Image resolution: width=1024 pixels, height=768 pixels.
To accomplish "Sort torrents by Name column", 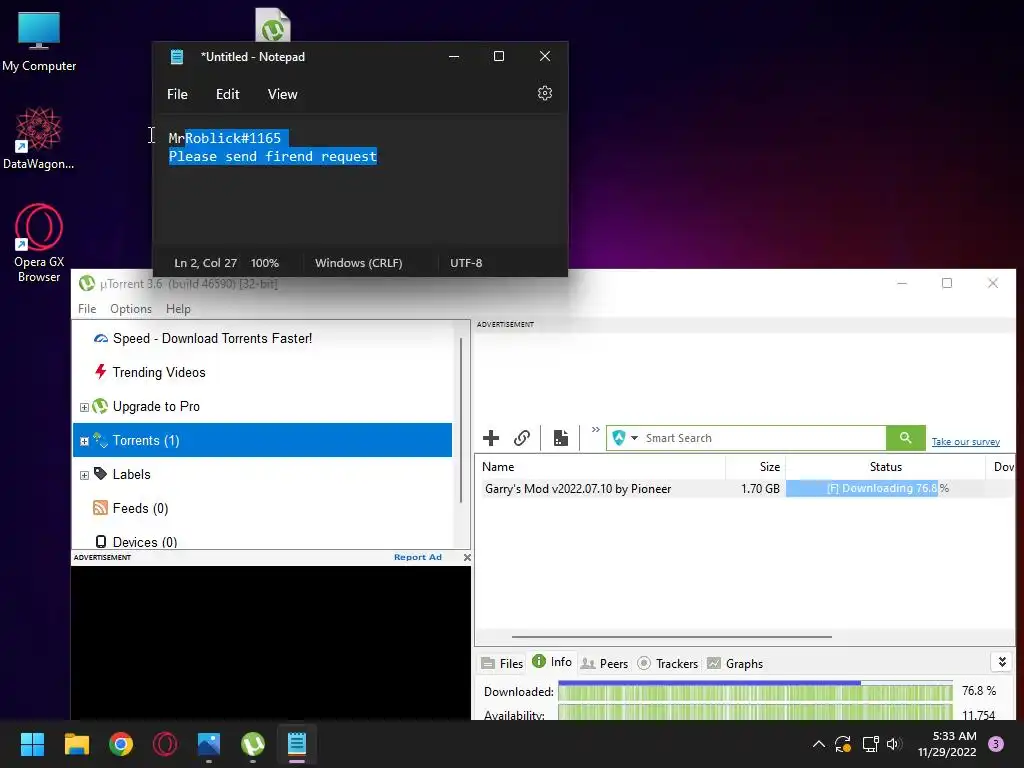I will tap(600, 467).
